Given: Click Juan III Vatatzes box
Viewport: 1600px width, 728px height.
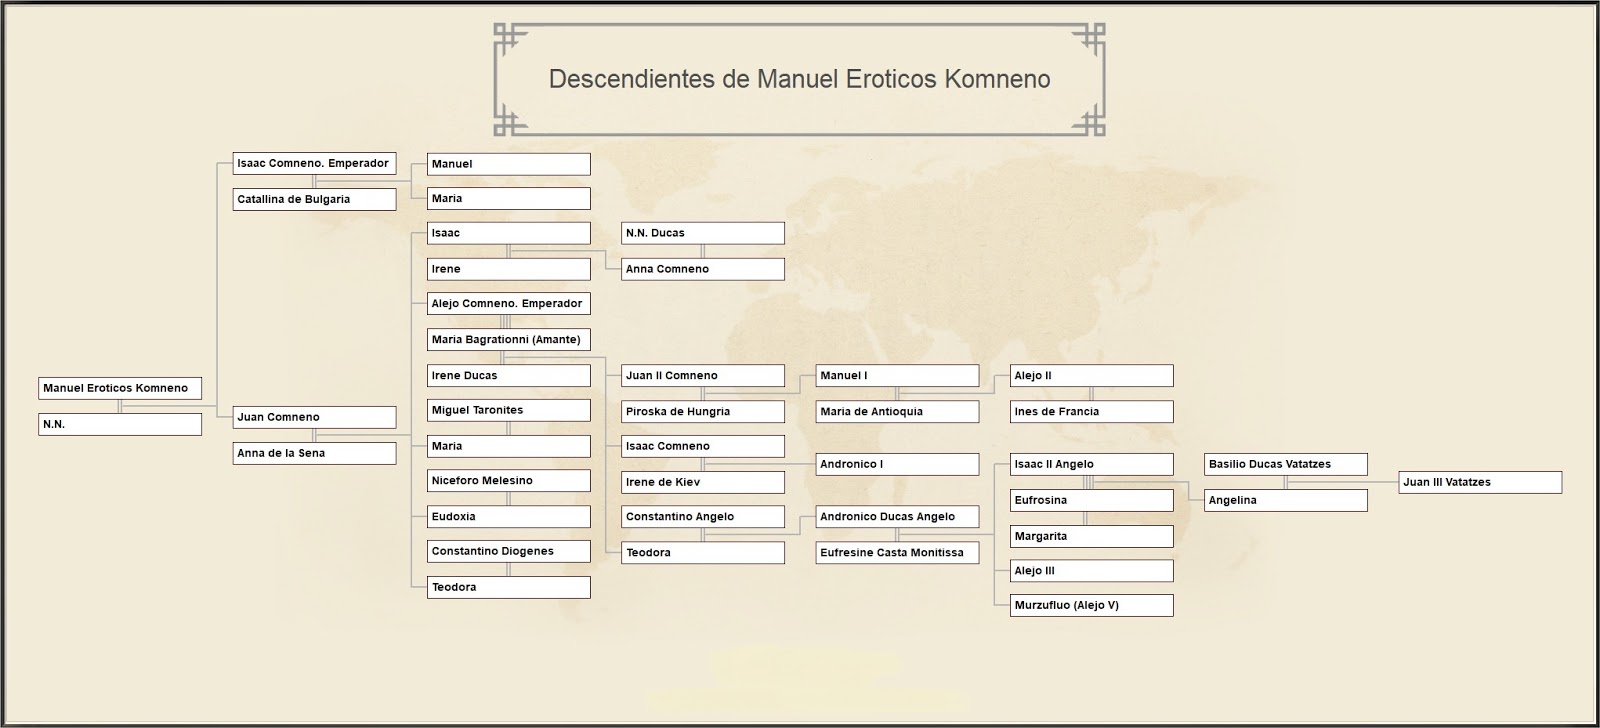Looking at the screenshot, I should pos(1480,482).
